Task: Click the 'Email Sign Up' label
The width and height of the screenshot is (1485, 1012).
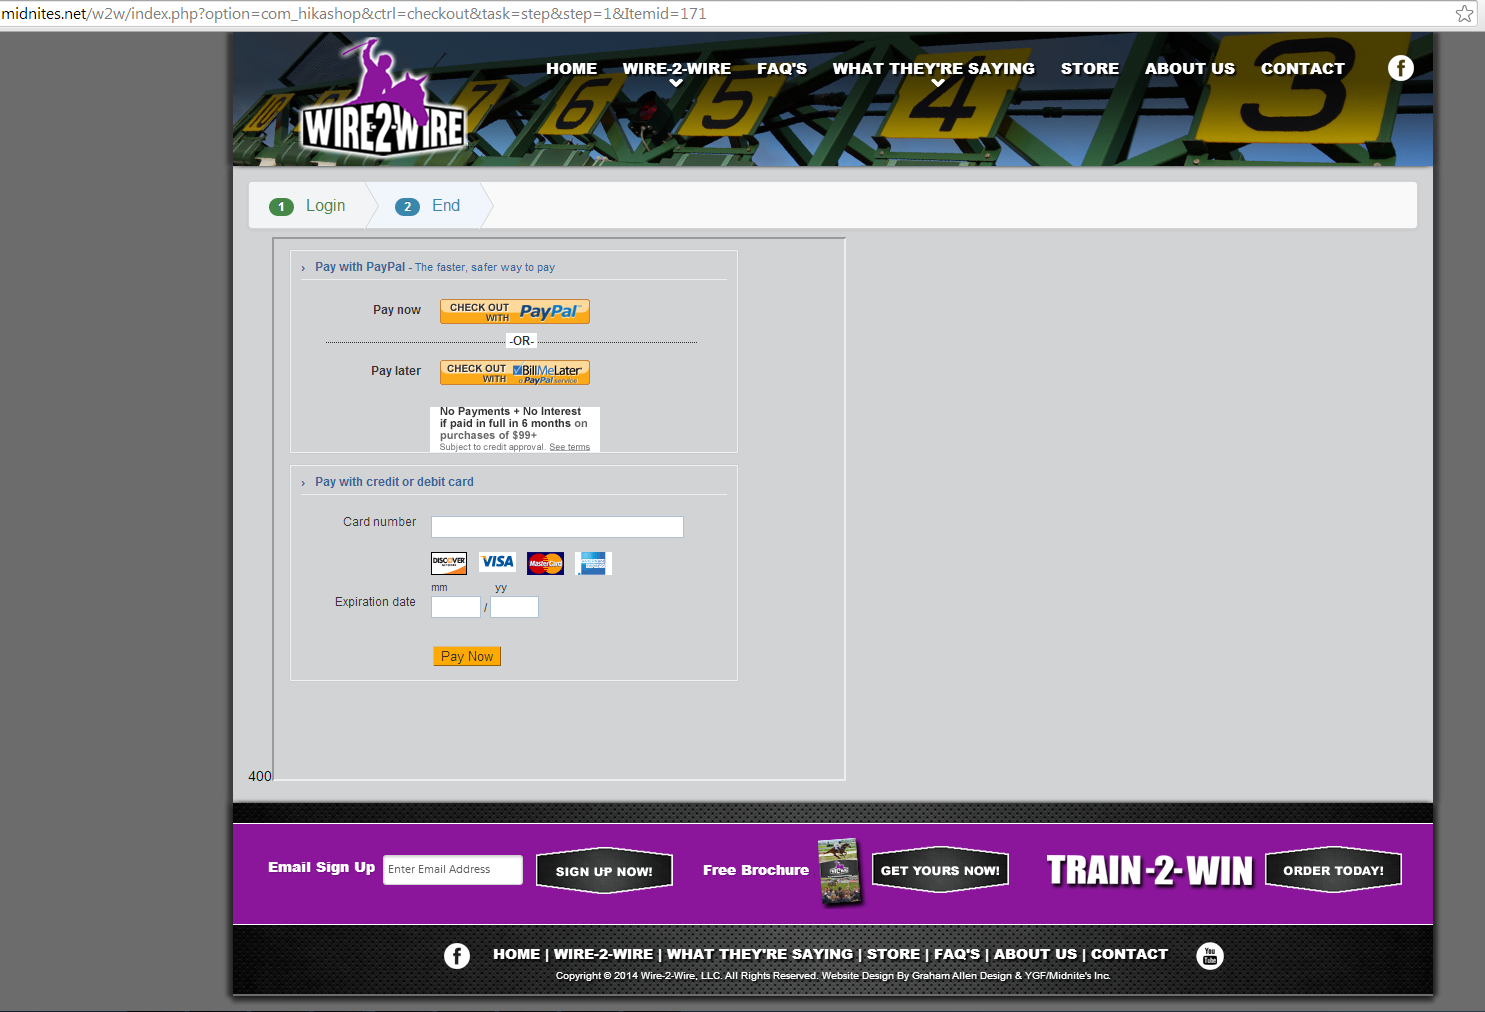Action: [x=321, y=867]
